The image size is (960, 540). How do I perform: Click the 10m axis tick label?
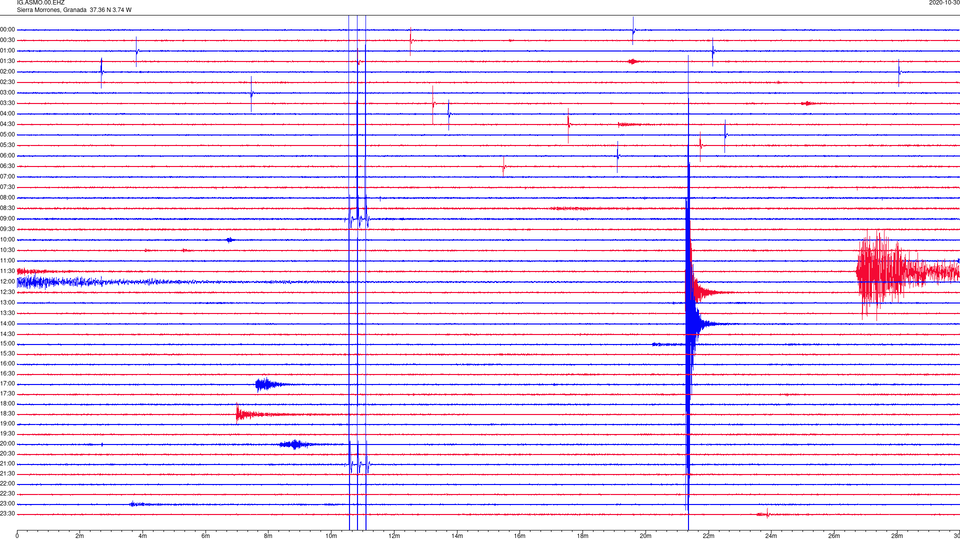pos(331,536)
